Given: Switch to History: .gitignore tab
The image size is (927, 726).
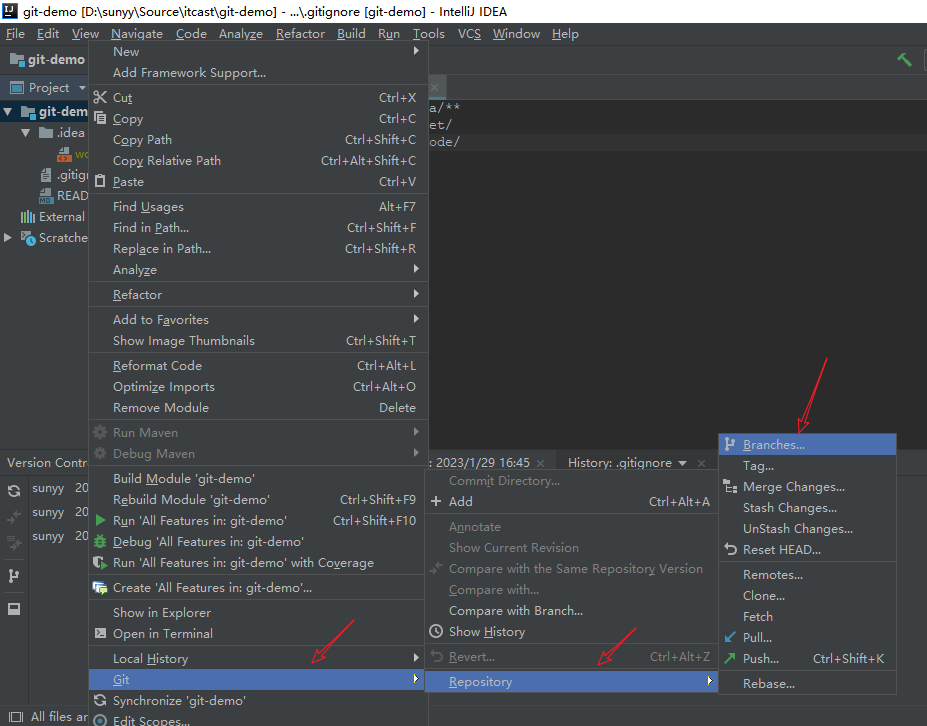Looking at the screenshot, I should 620,463.
